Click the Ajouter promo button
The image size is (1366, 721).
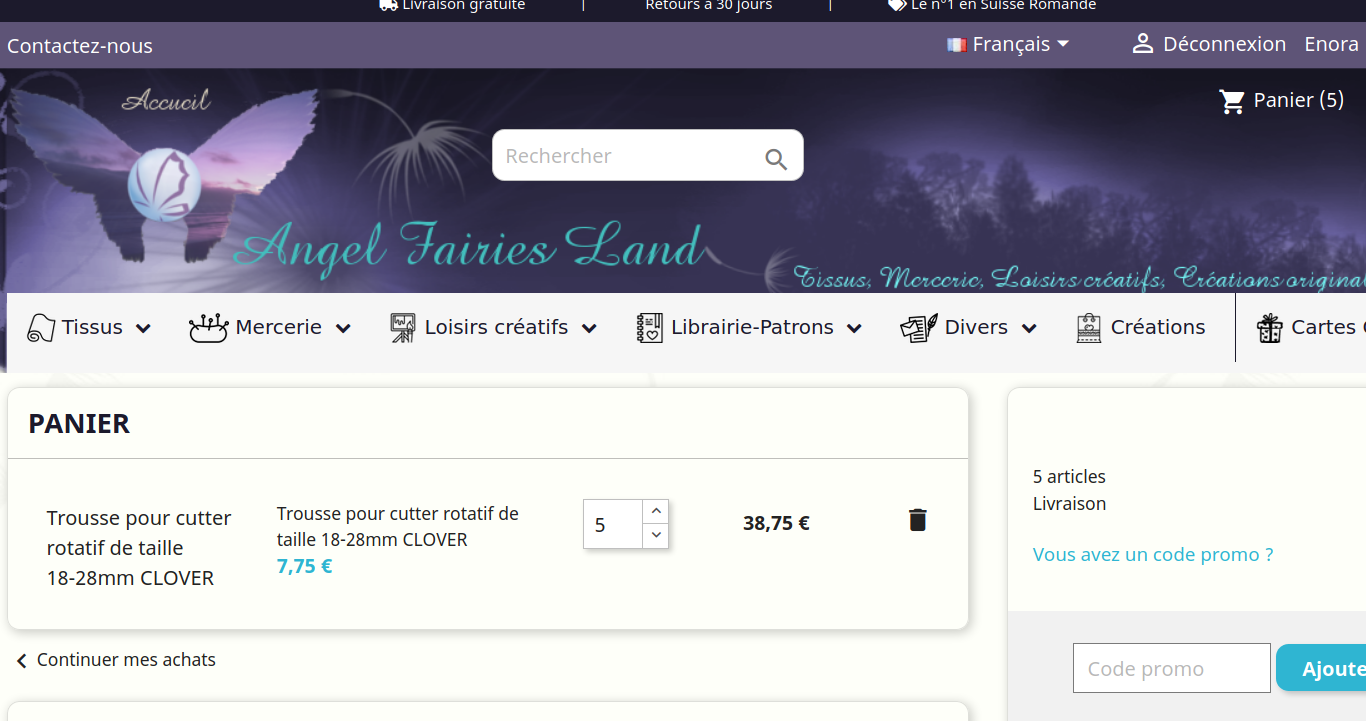(1321, 668)
